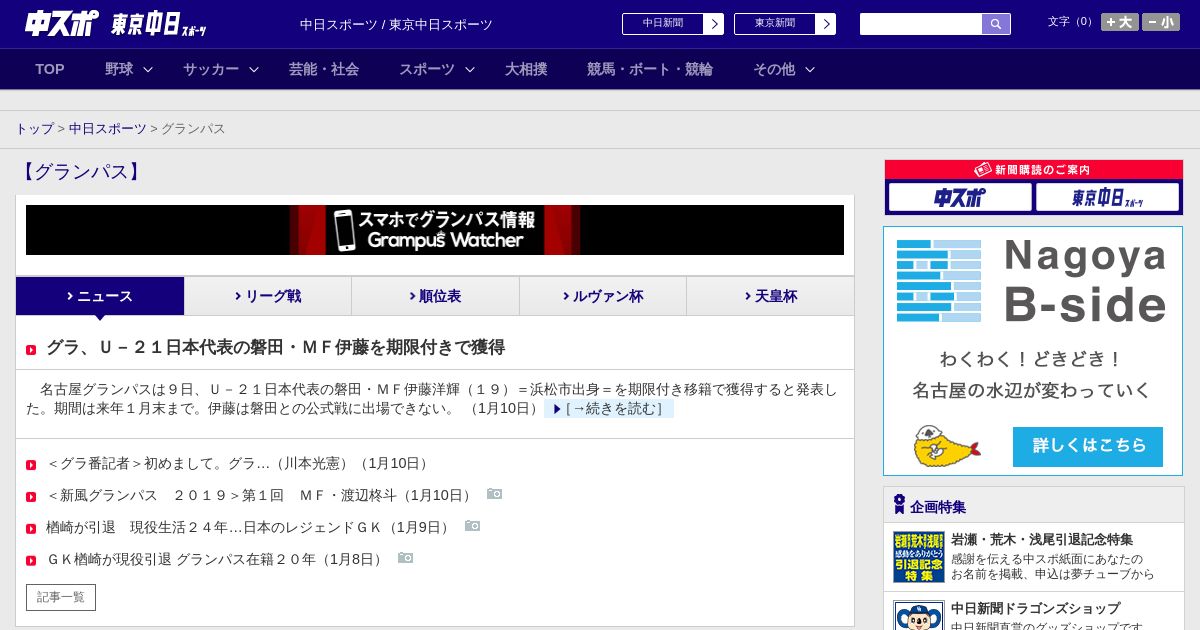Switch to the リーグ戦 tab
Screen dimensions: 1200x630
point(268,296)
